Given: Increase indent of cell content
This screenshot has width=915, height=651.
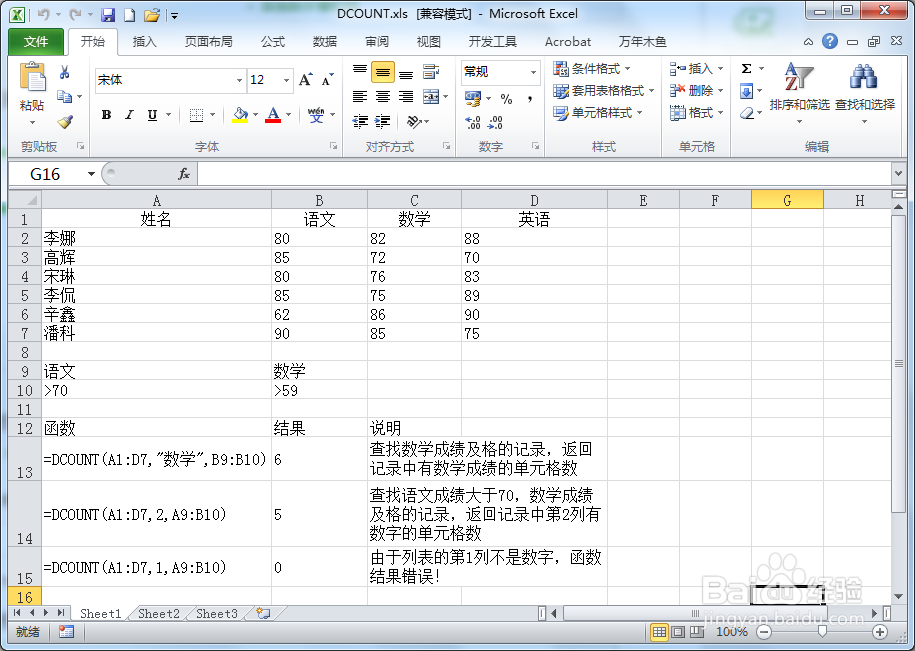Looking at the screenshot, I should click(382, 121).
